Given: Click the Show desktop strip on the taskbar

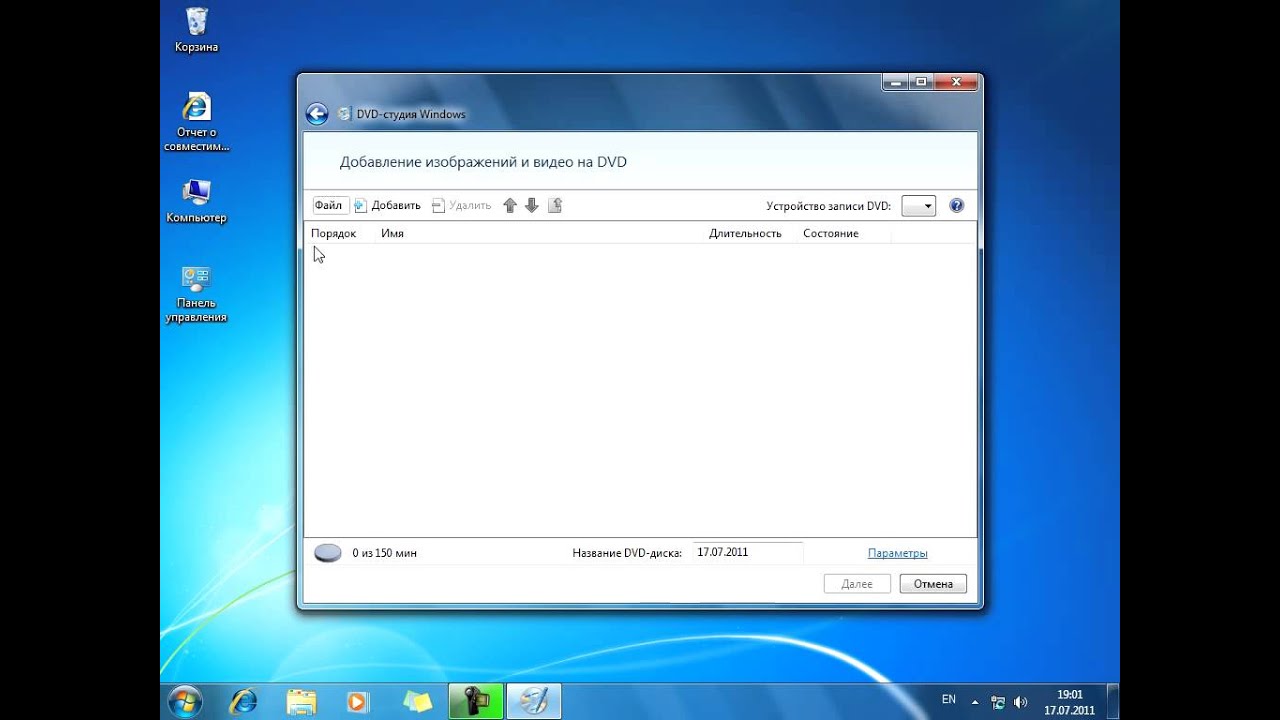Looking at the screenshot, I should 1113,701.
